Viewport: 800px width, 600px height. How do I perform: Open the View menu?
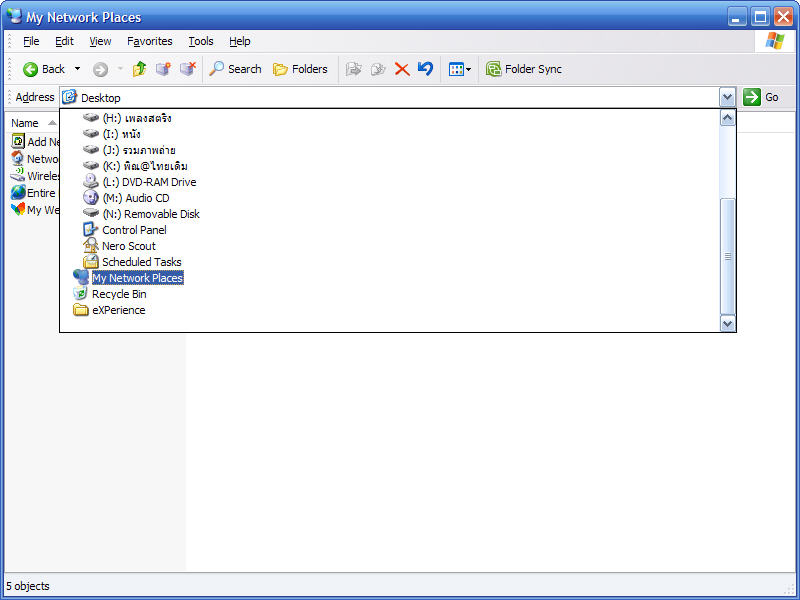[x=100, y=41]
